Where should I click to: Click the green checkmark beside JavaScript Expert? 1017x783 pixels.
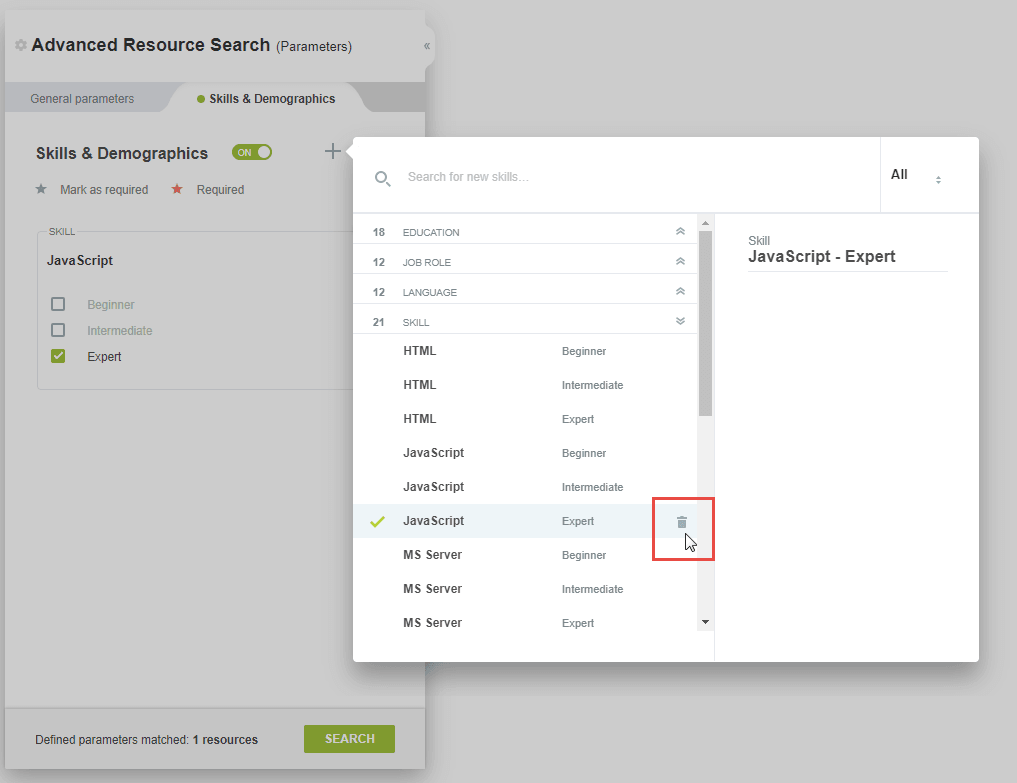point(377,521)
